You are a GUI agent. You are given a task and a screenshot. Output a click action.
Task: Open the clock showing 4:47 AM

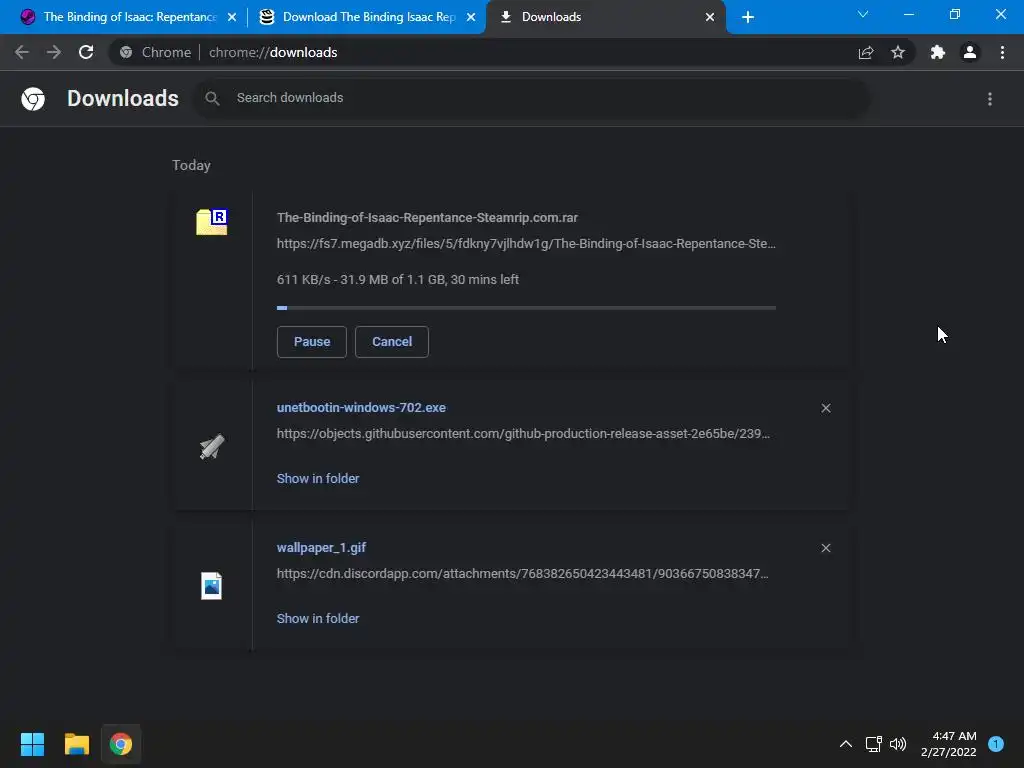pyautogui.click(x=949, y=744)
